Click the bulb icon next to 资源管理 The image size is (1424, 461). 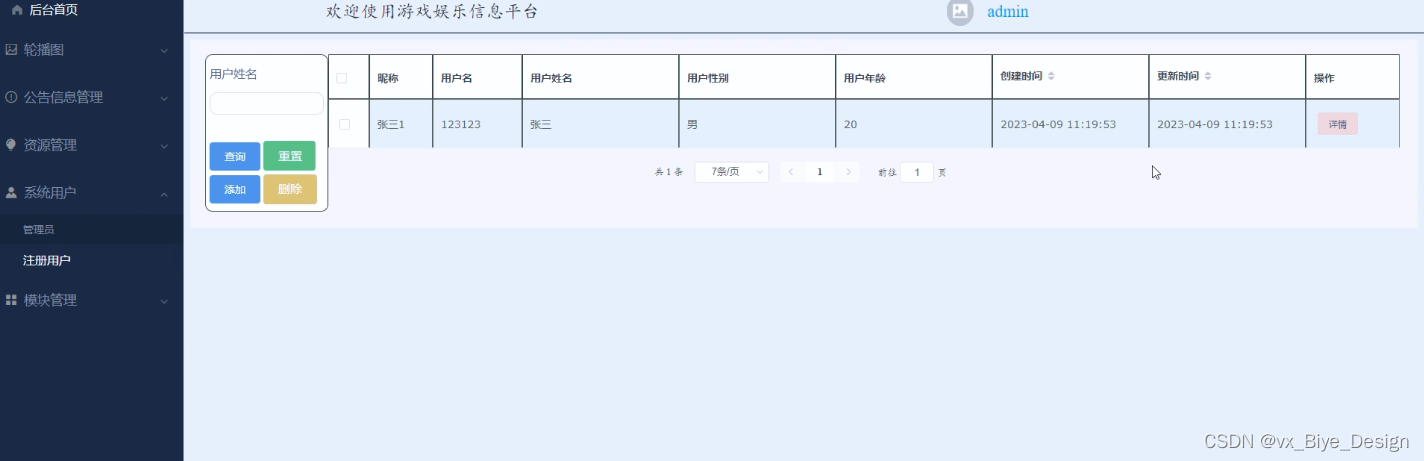click(11, 145)
